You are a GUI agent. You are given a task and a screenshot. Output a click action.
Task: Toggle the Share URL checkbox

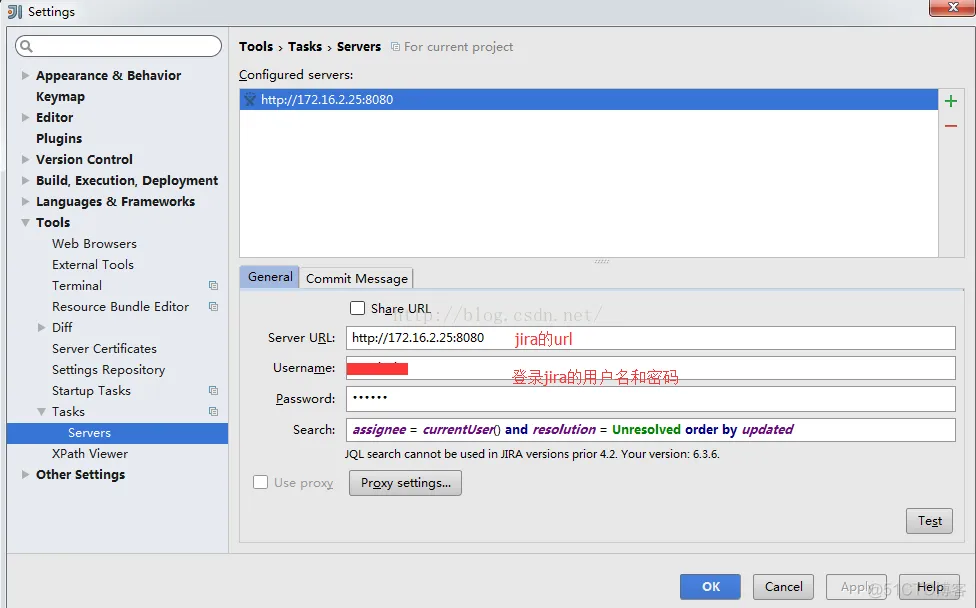(357, 308)
